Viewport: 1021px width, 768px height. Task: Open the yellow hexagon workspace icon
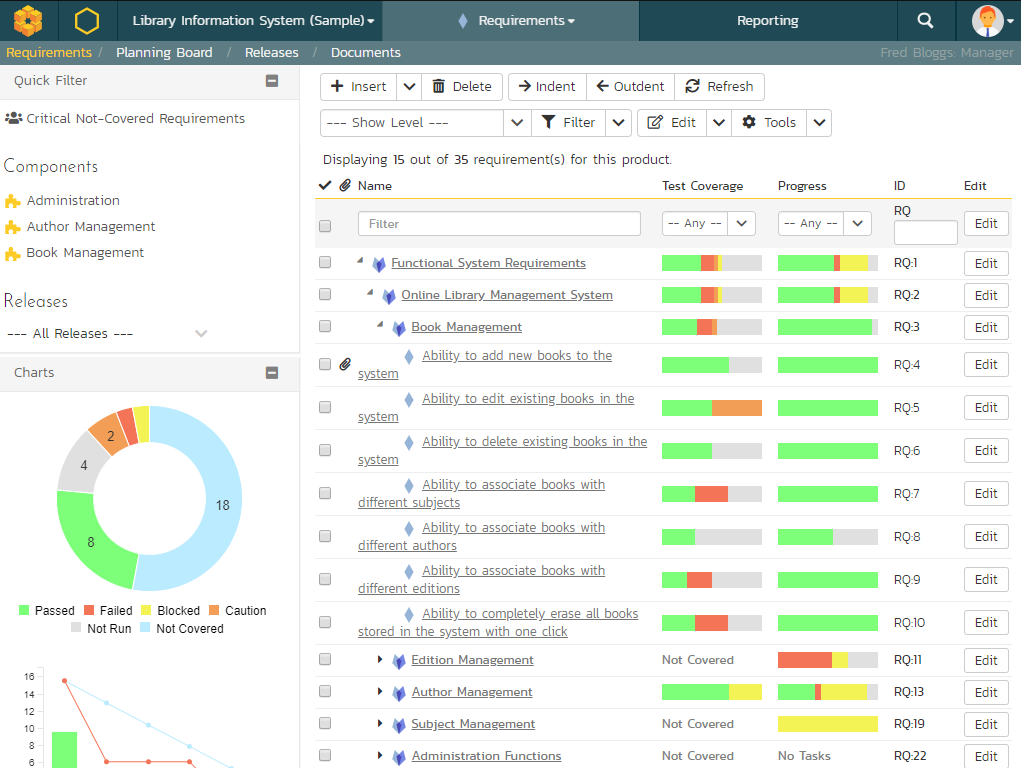tap(87, 20)
